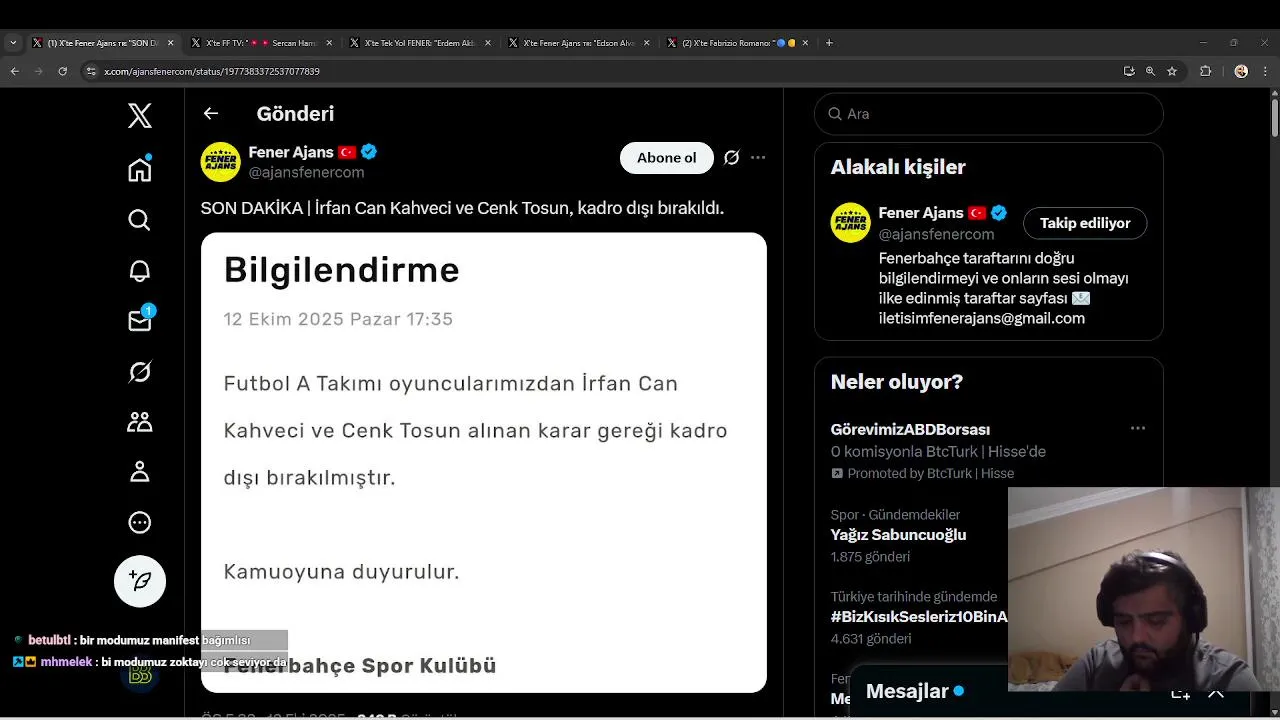The height and width of the screenshot is (720, 1280).
Task: Open the Bilgilendirme announcement image
Action: pyautogui.click(x=484, y=463)
